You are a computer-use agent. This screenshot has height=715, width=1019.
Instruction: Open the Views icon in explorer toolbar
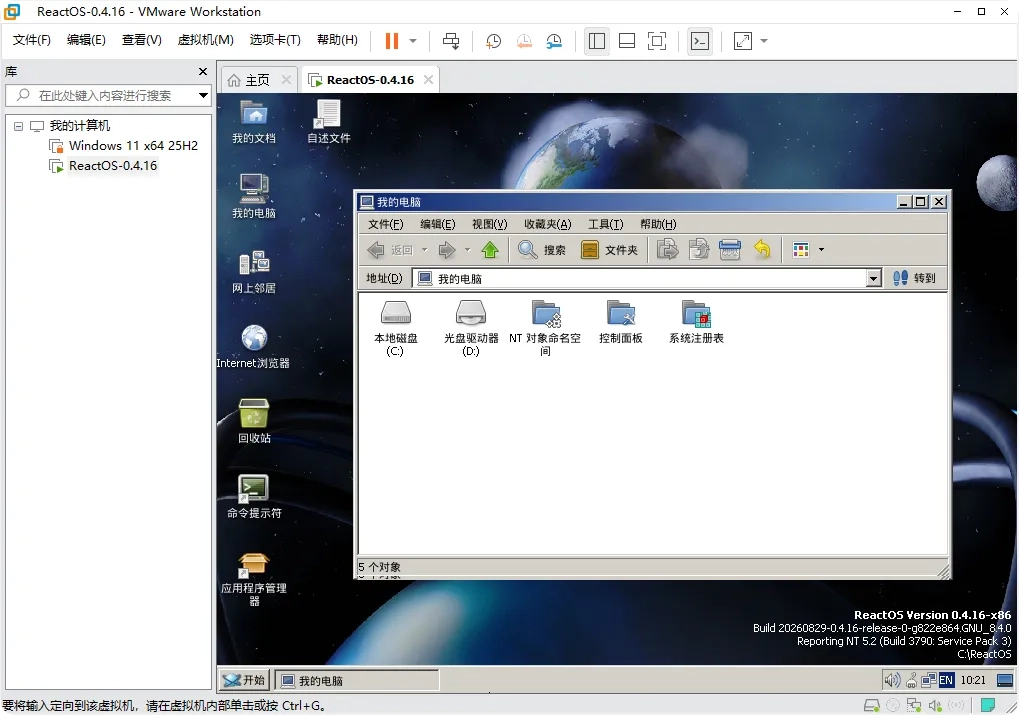click(x=801, y=250)
